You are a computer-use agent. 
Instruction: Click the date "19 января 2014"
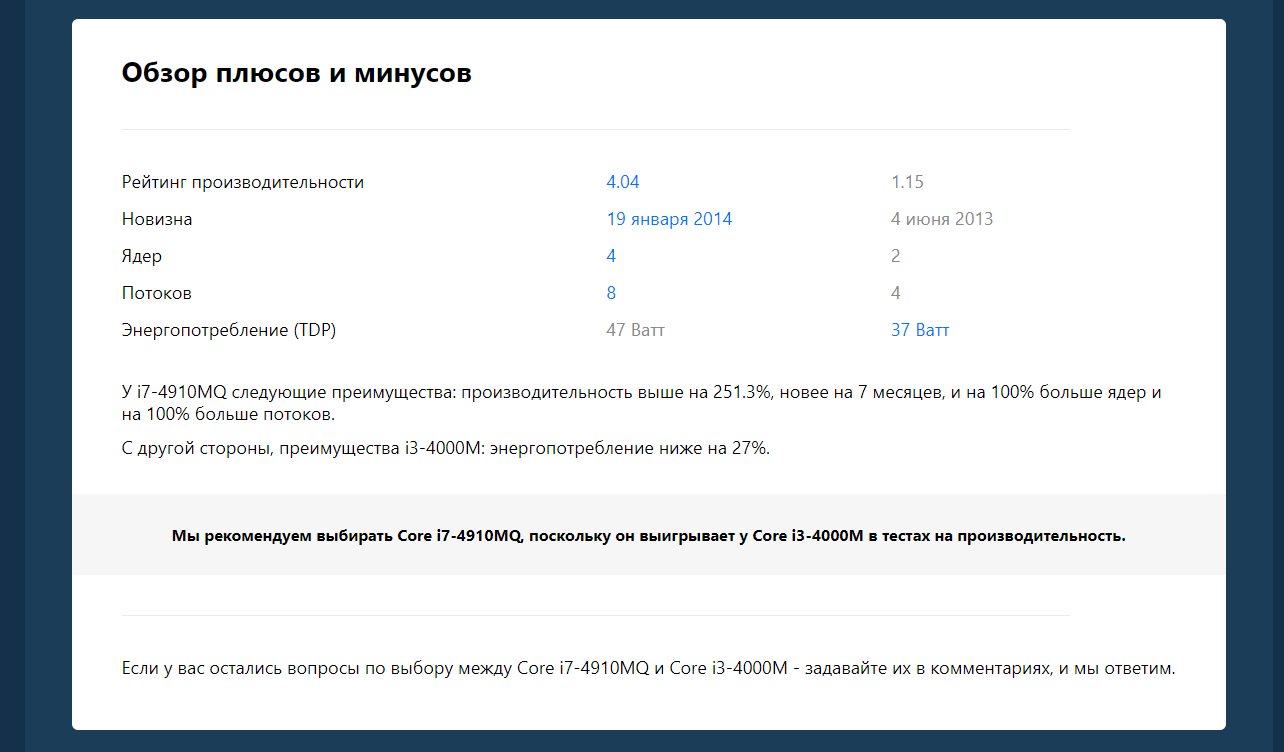coord(669,219)
